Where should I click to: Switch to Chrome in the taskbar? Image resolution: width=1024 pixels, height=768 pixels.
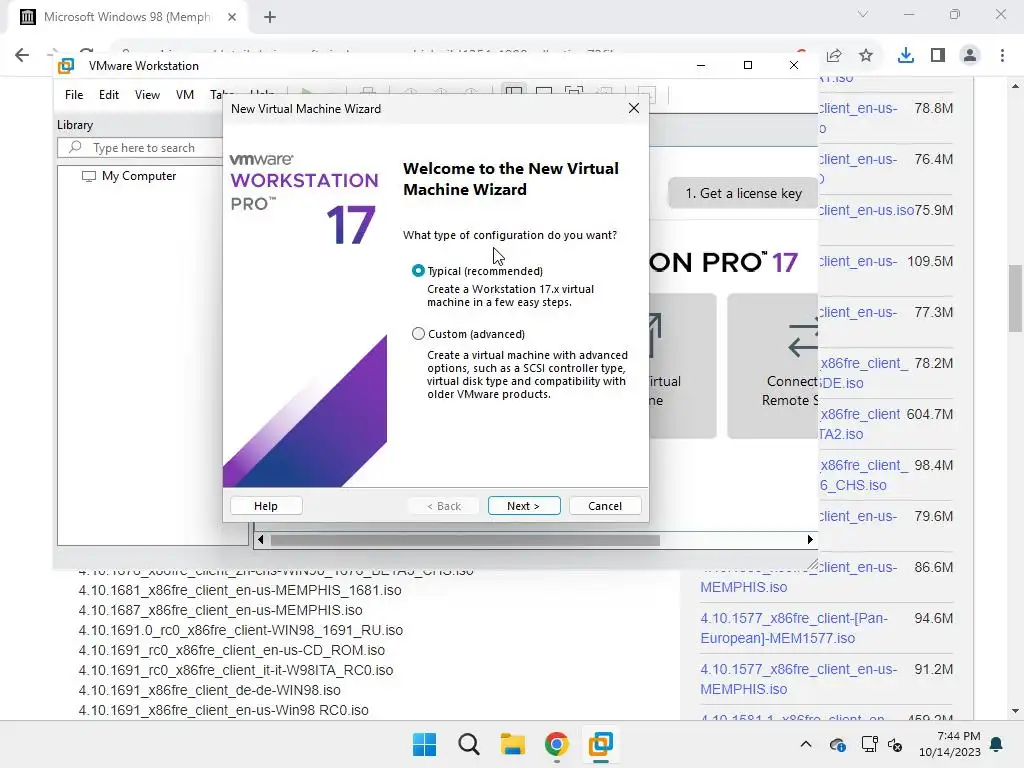pos(556,744)
